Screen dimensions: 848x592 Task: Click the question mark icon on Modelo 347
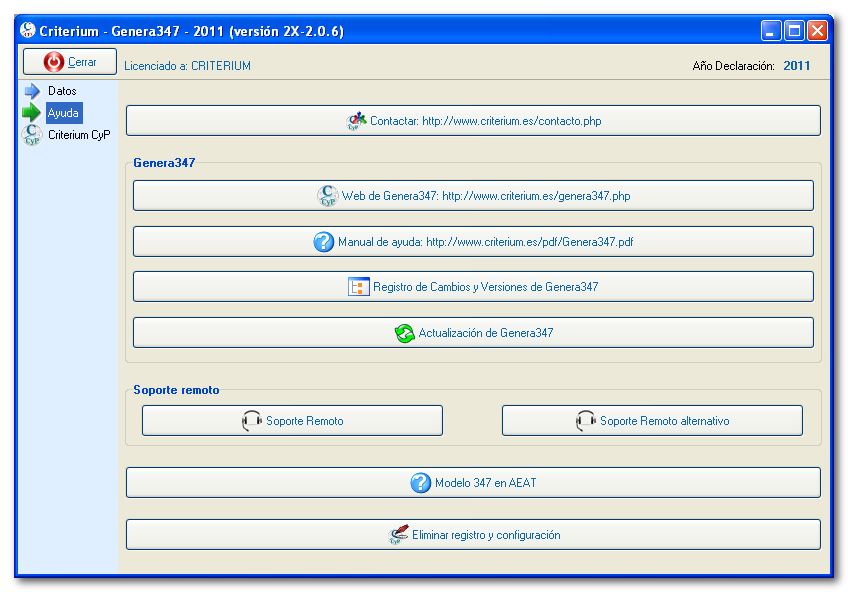pos(420,483)
